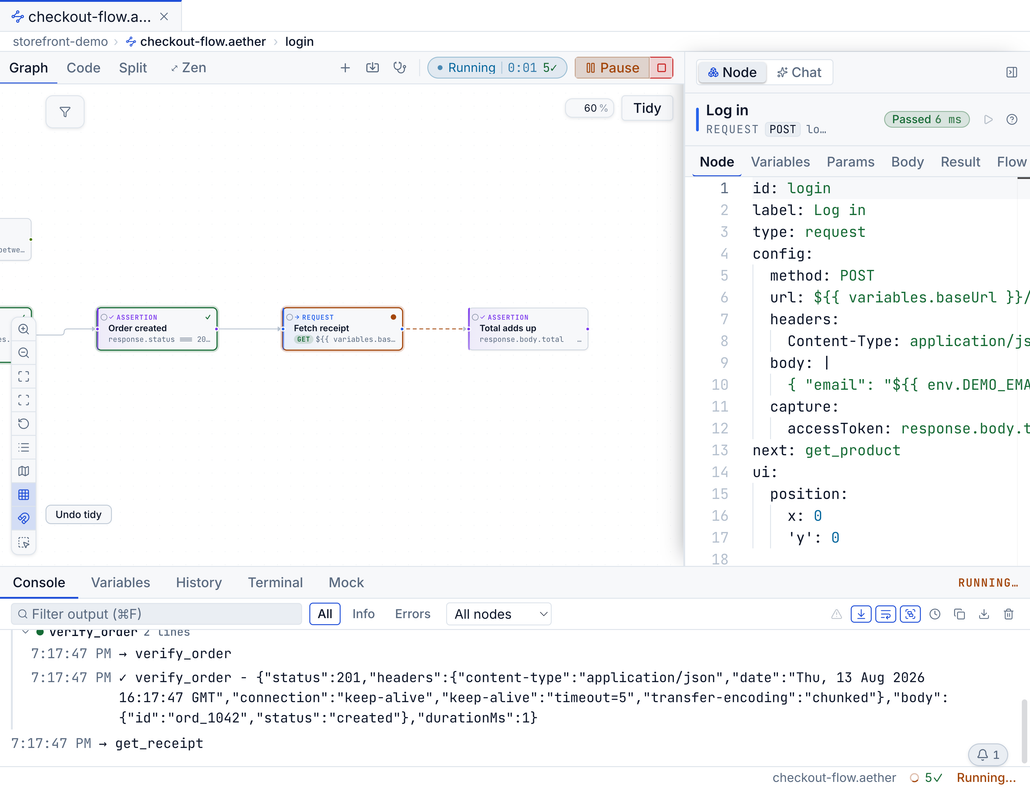Click storefront-demo in the breadcrumb

pyautogui.click(x=60, y=41)
